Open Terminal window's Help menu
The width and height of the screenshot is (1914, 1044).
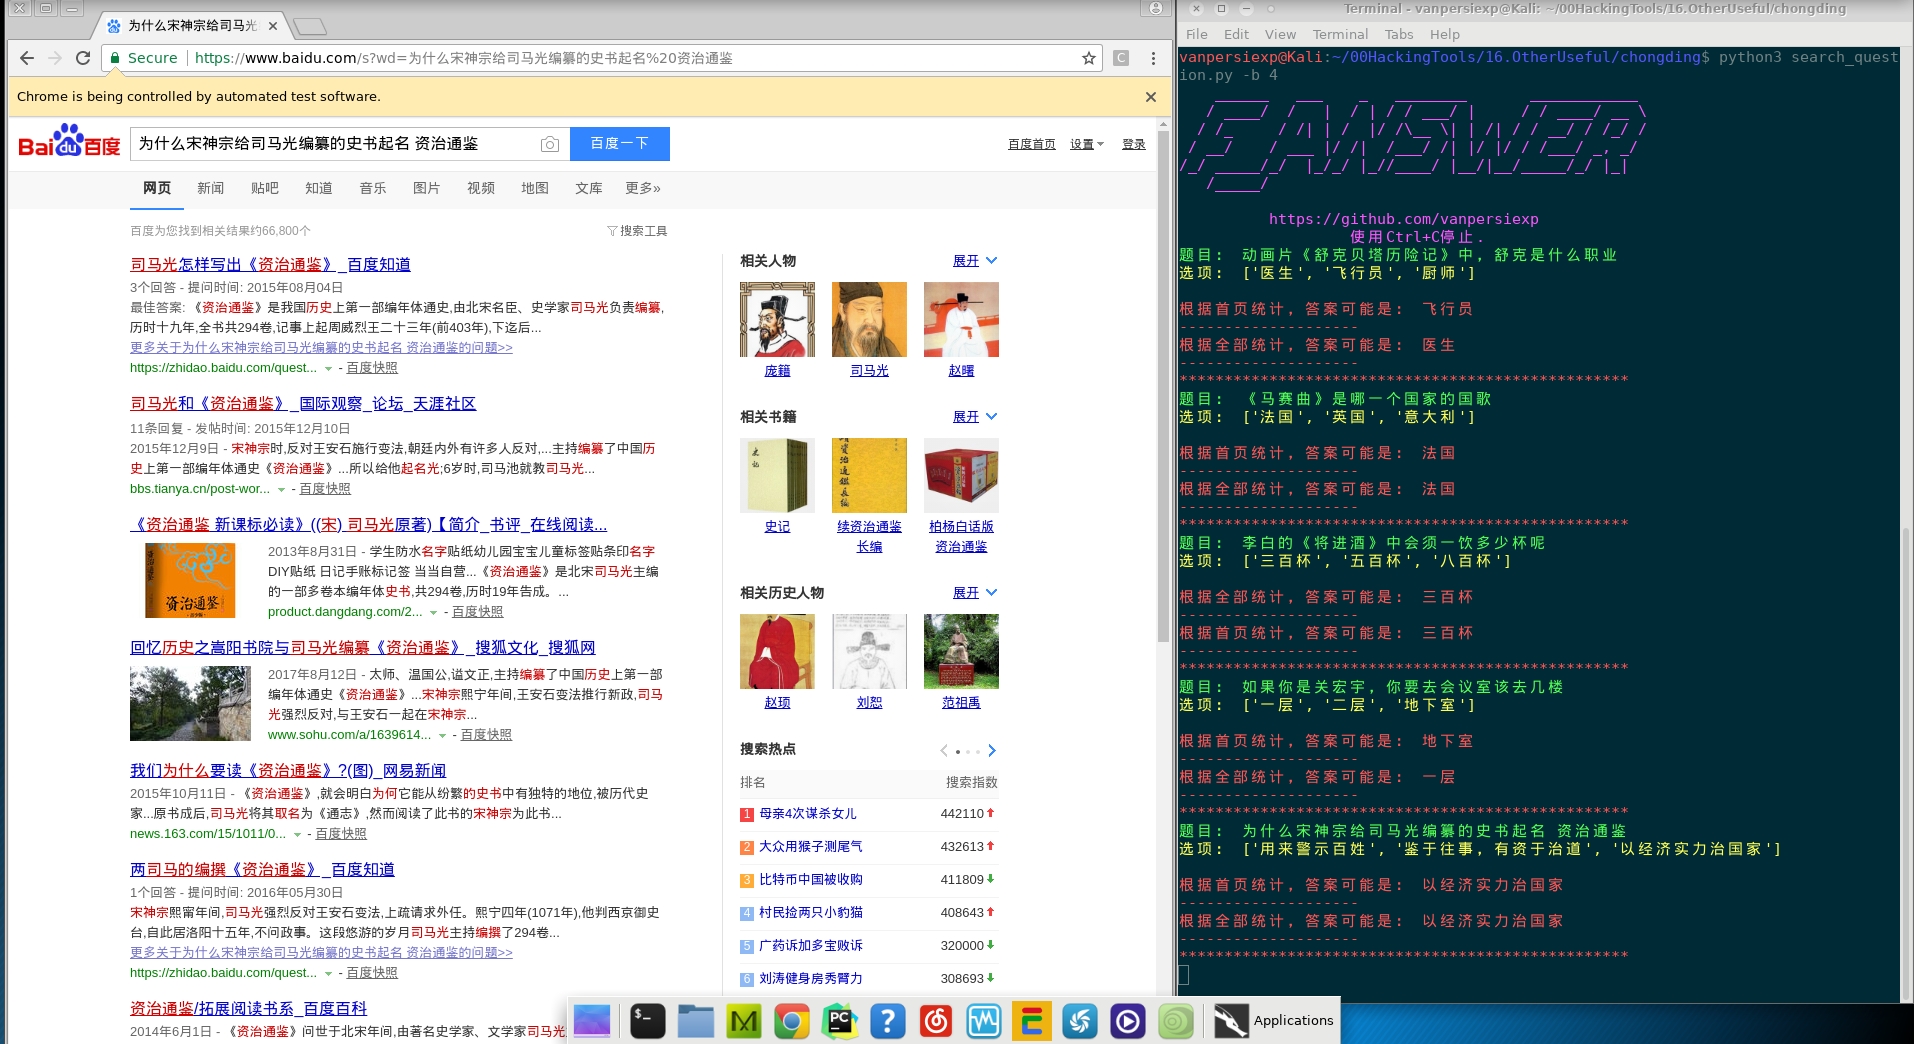tap(1445, 34)
